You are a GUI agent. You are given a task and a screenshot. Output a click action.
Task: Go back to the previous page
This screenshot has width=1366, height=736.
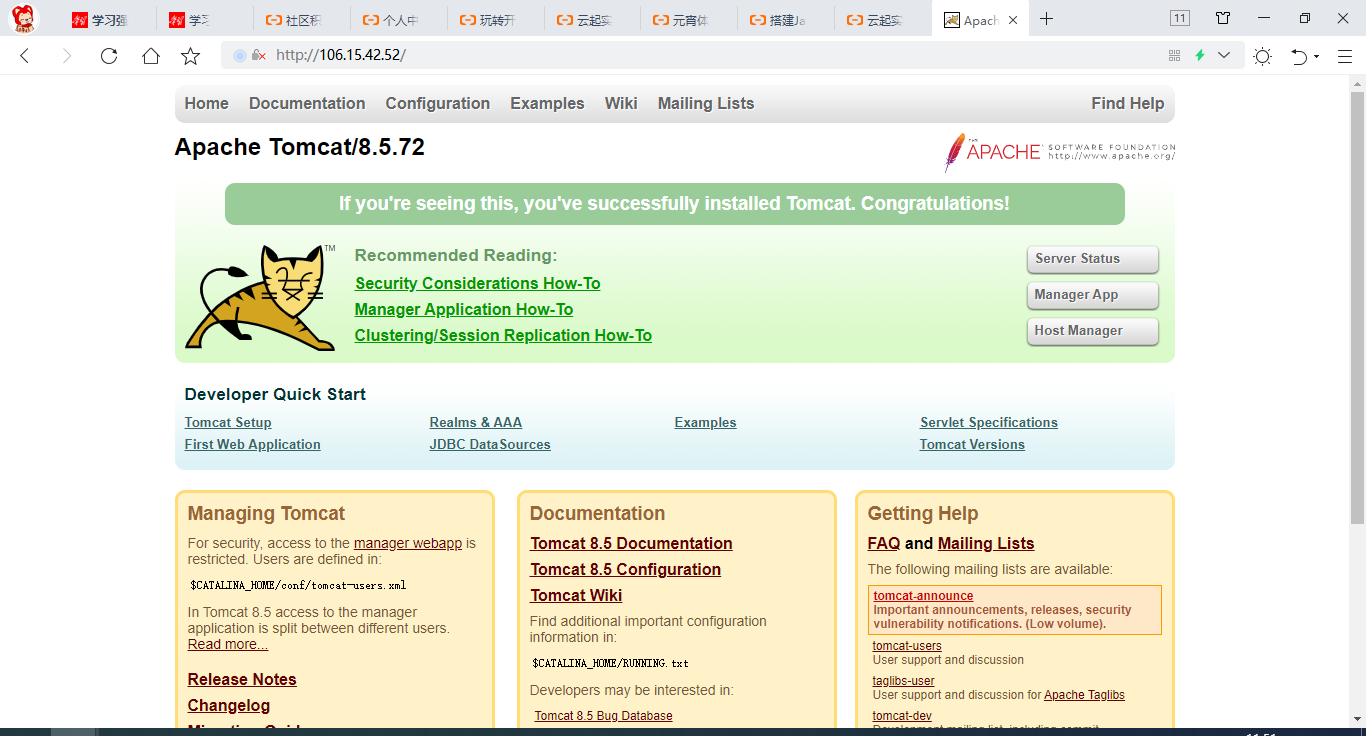click(25, 56)
